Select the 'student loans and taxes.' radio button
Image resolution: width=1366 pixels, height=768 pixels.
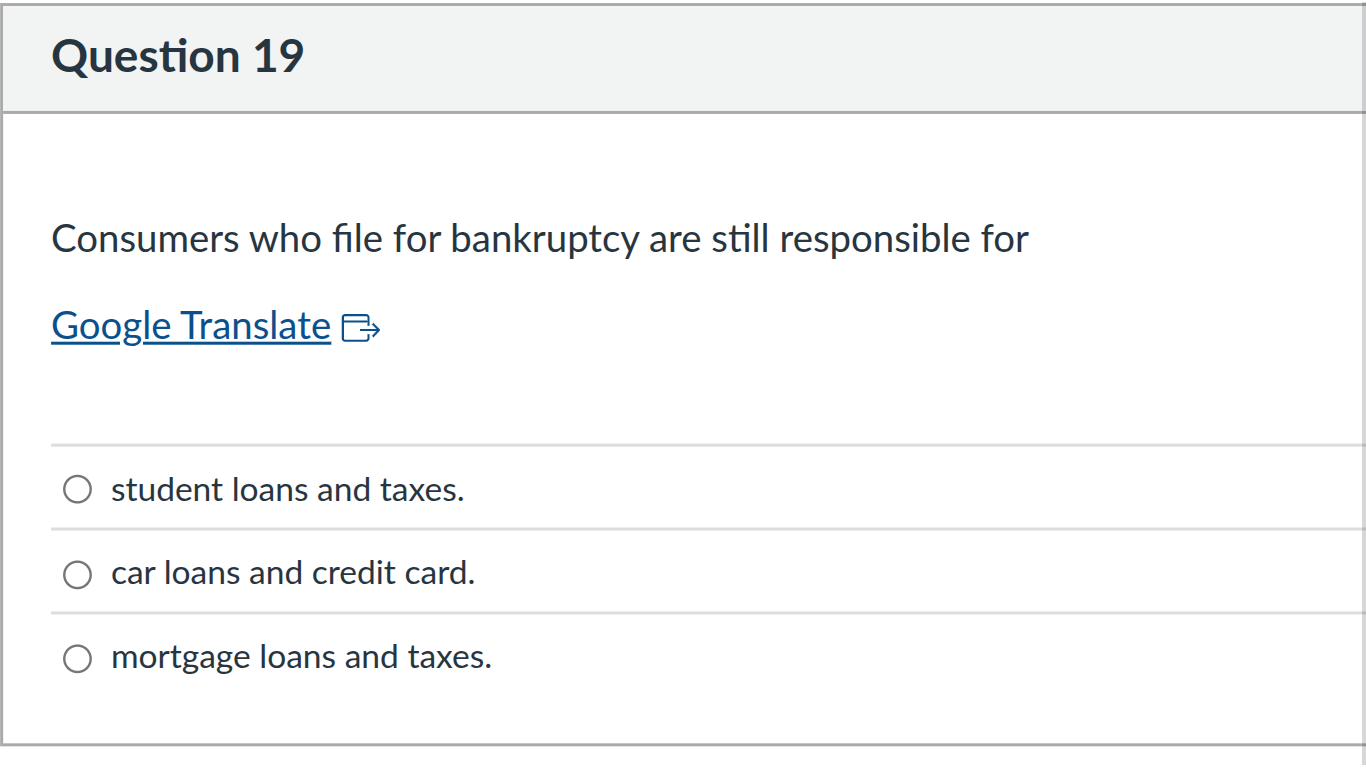coord(77,489)
